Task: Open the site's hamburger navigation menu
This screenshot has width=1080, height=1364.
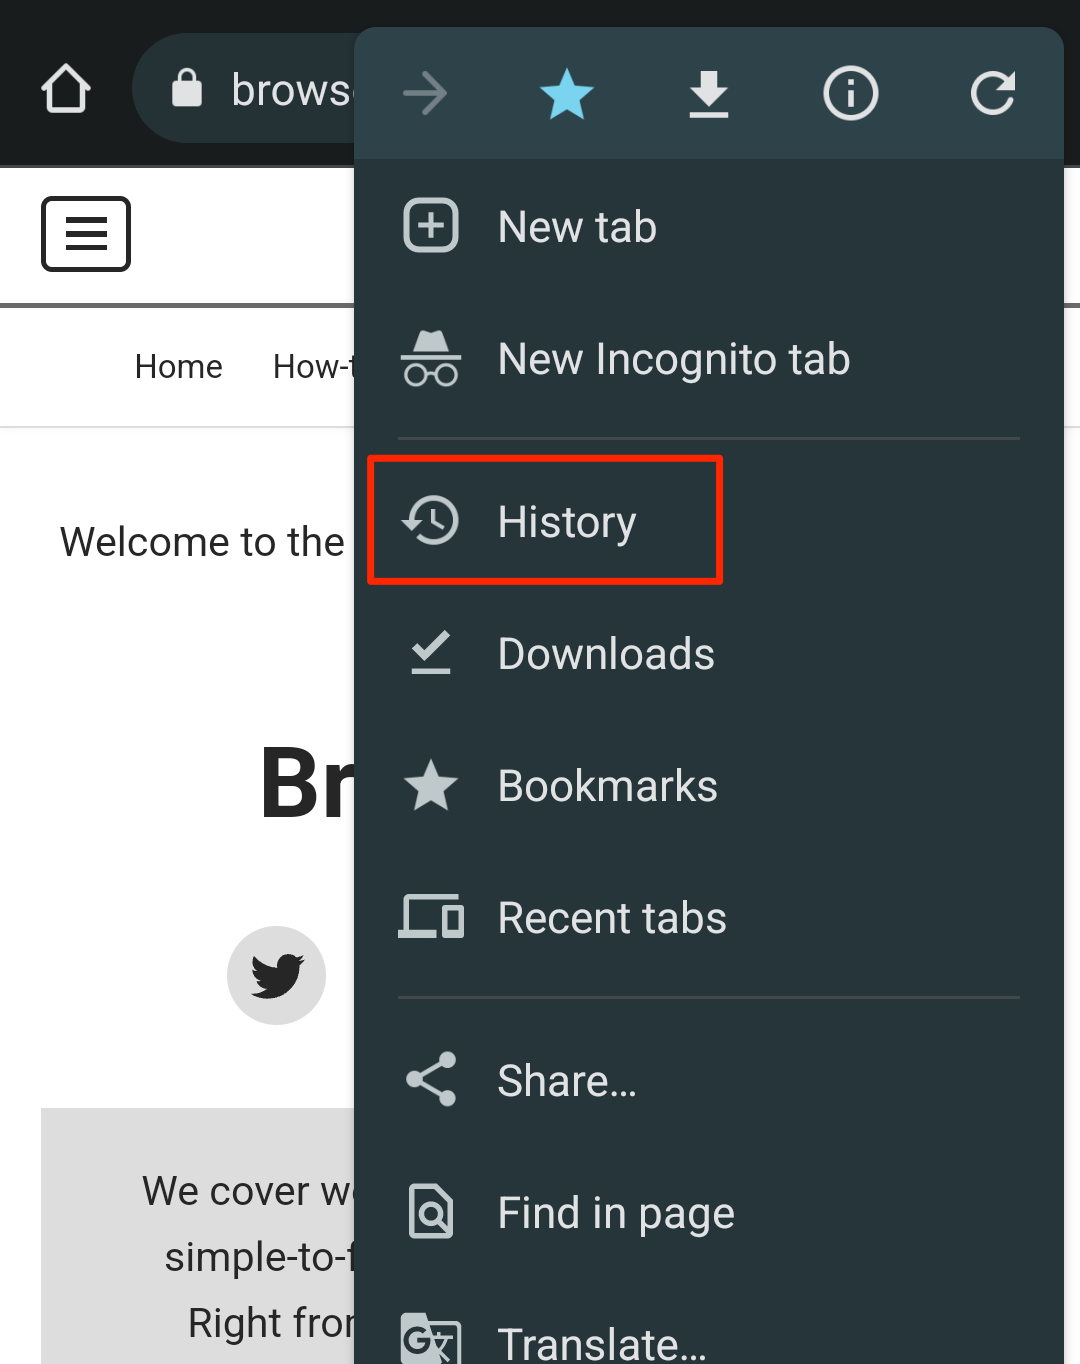Action: pyautogui.click(x=85, y=234)
